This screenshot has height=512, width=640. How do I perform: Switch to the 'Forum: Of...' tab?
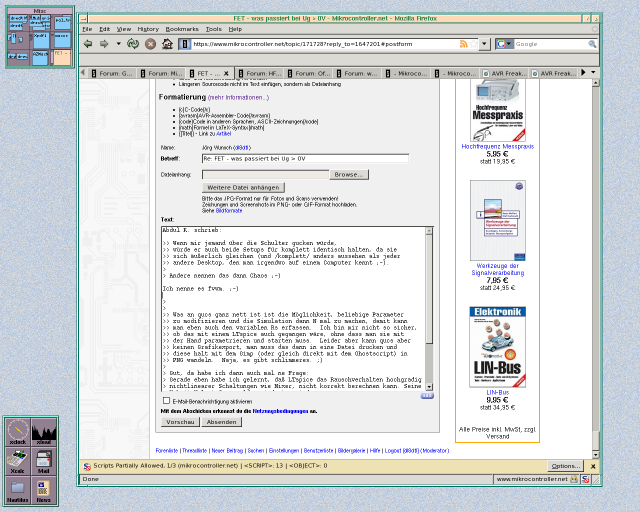tap(309, 73)
